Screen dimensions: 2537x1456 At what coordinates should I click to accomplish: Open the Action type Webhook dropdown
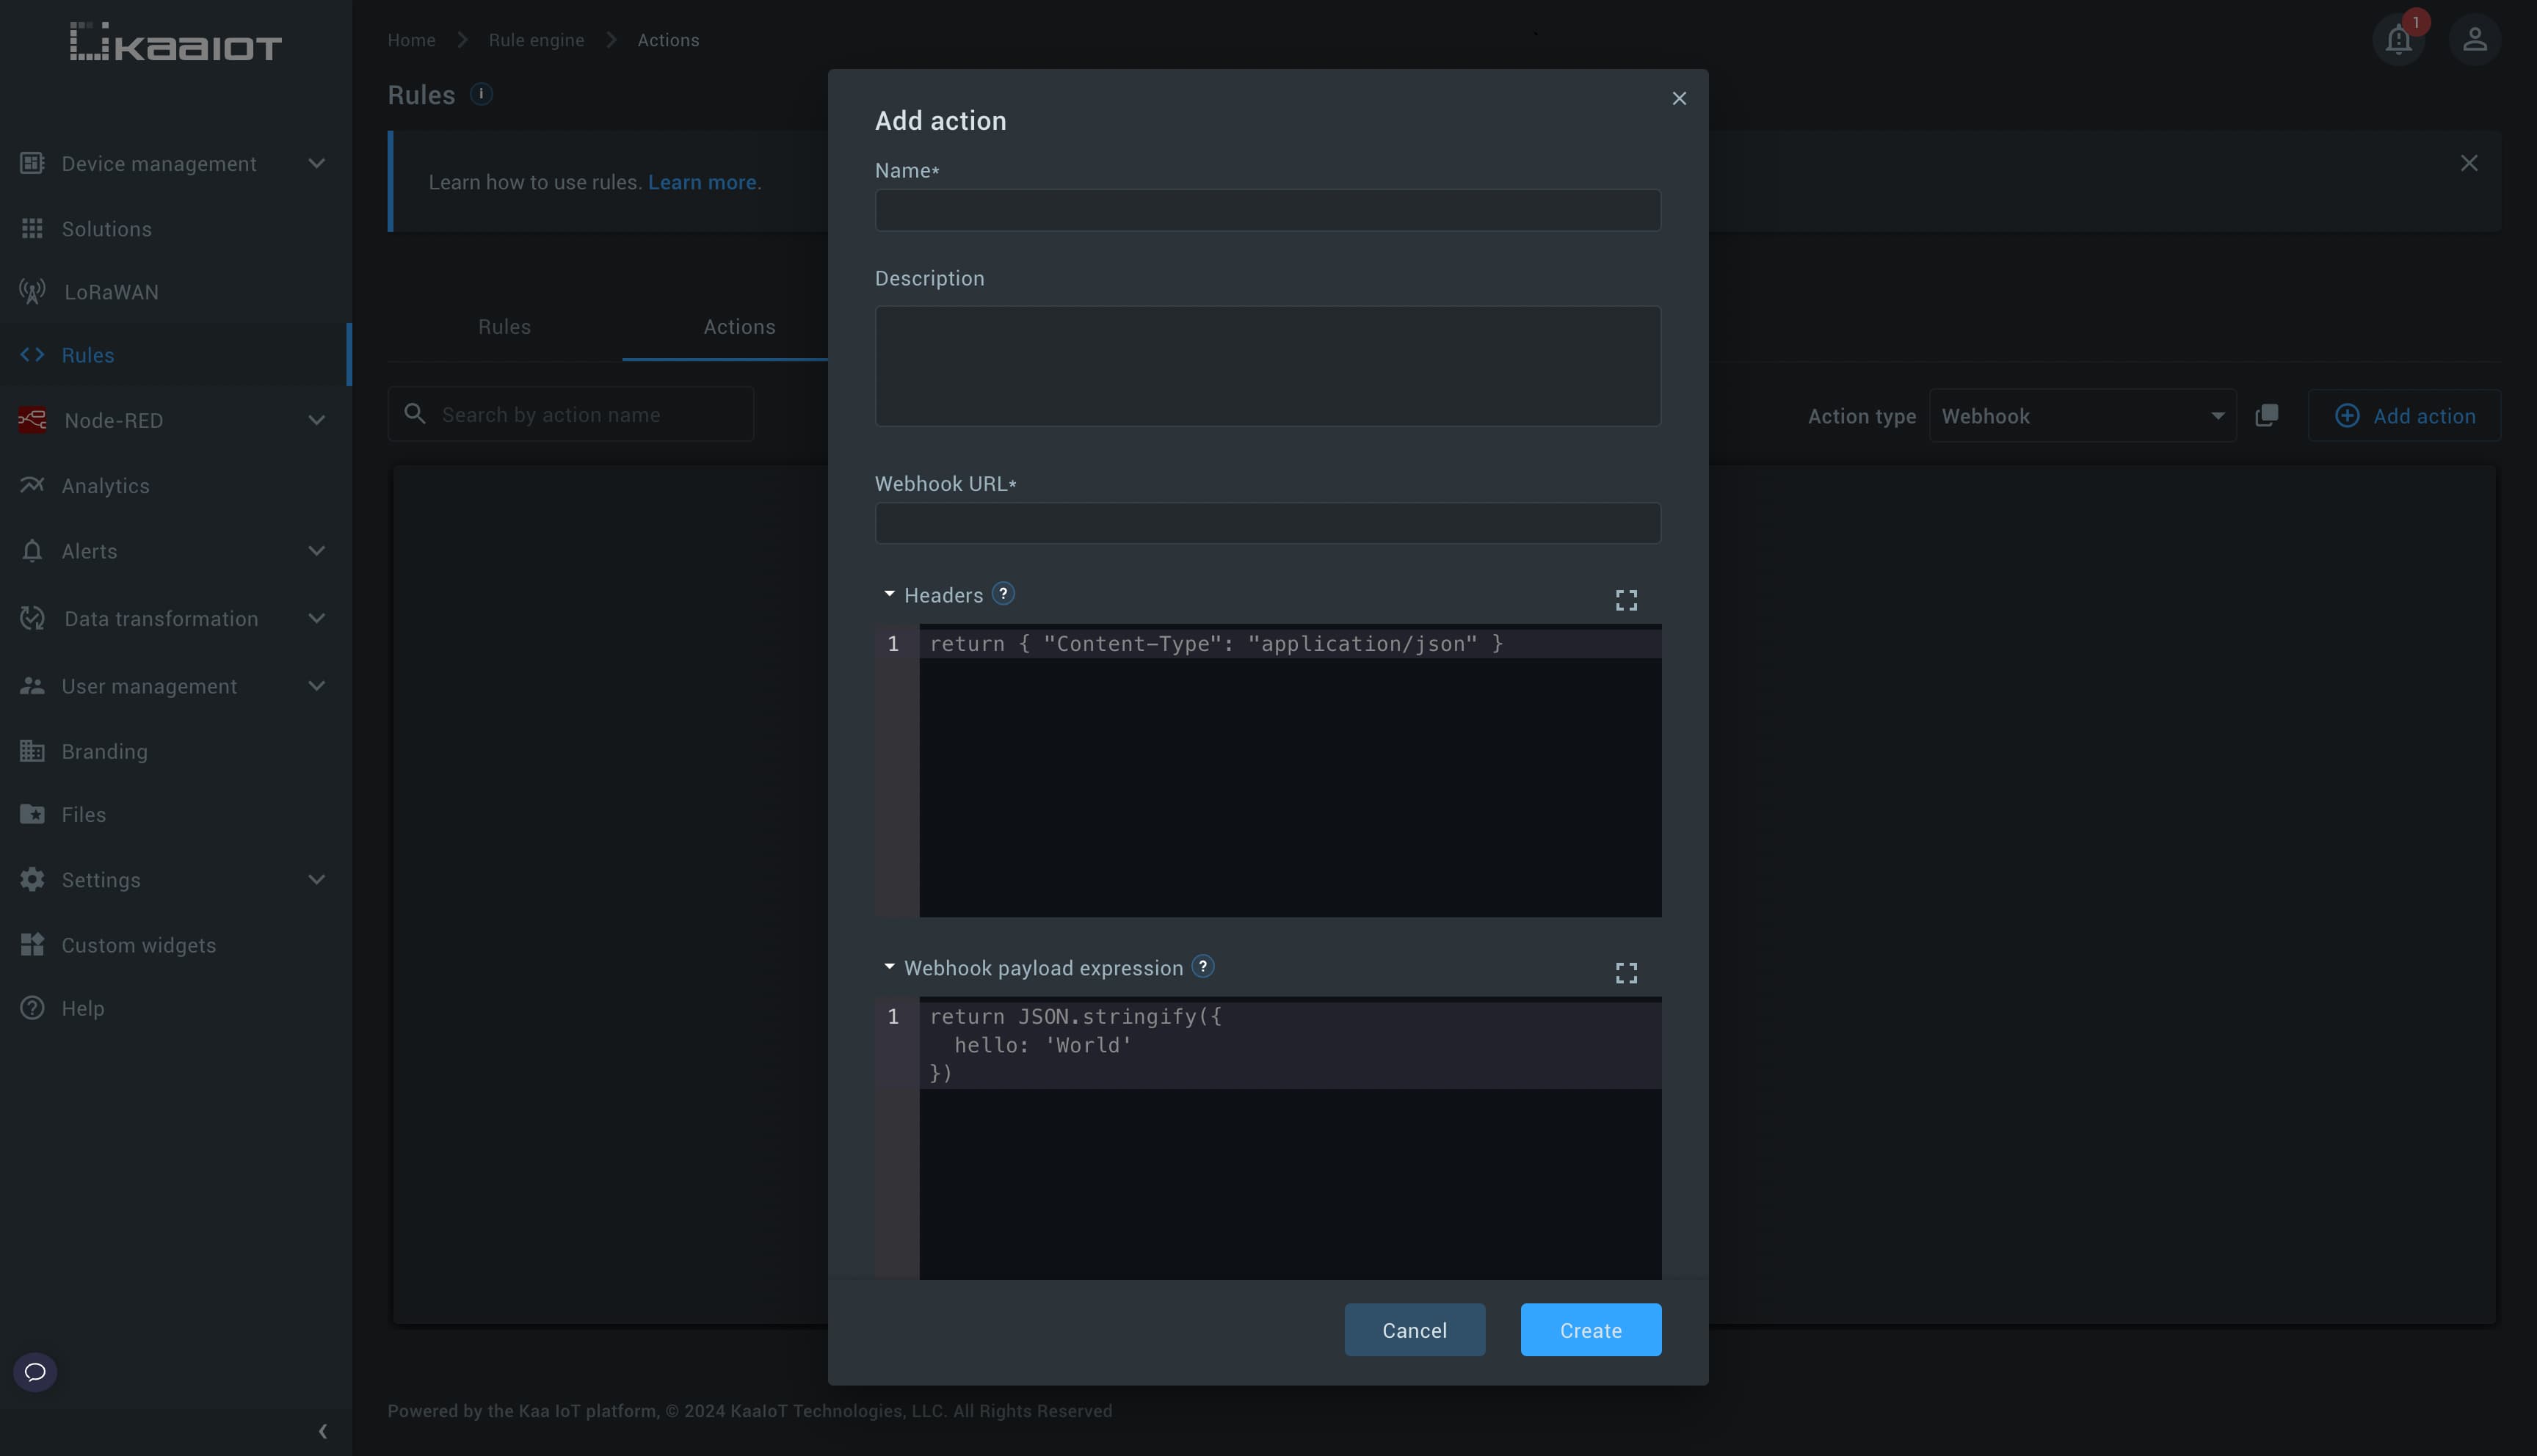pos(2082,416)
